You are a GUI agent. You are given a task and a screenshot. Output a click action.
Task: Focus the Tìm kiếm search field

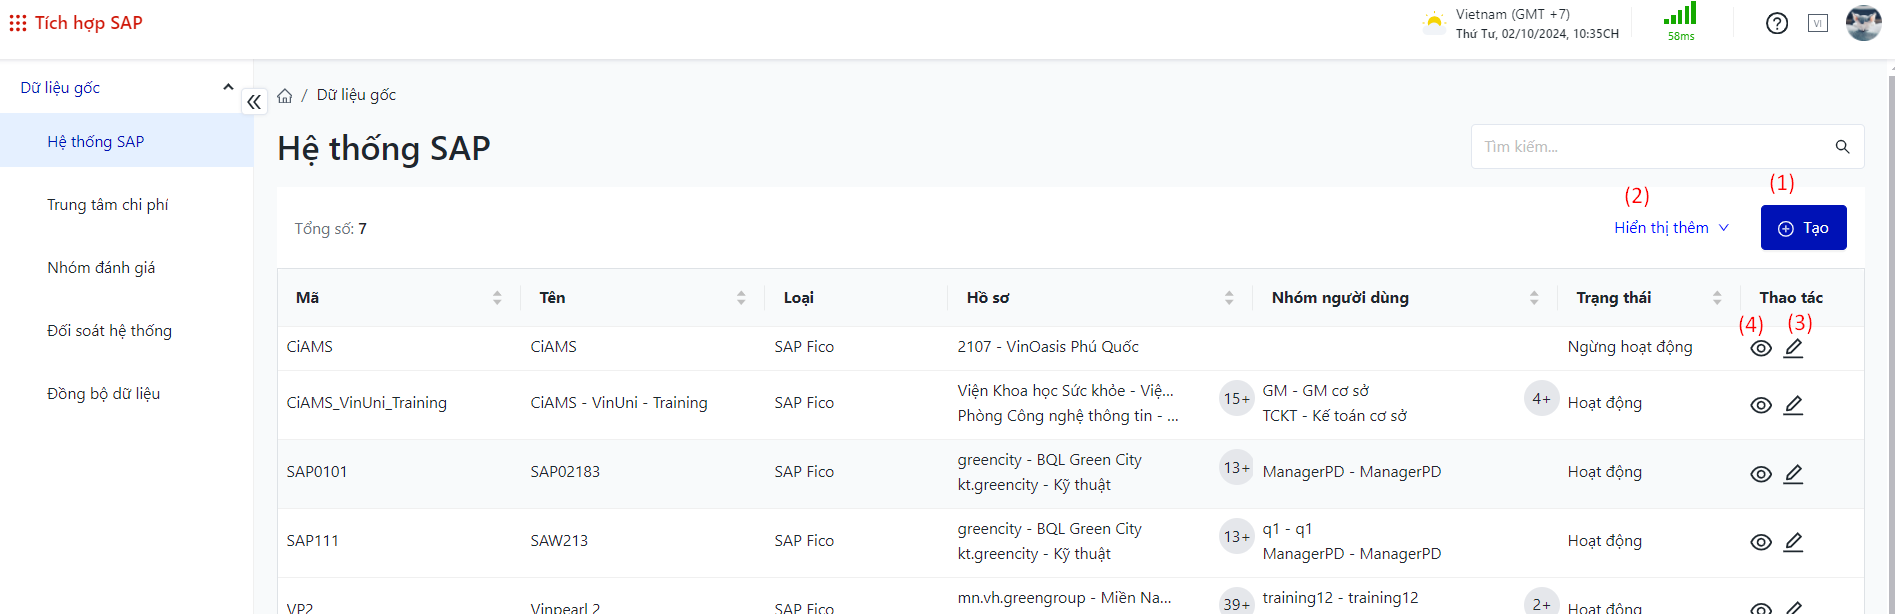pyautogui.click(x=1650, y=147)
